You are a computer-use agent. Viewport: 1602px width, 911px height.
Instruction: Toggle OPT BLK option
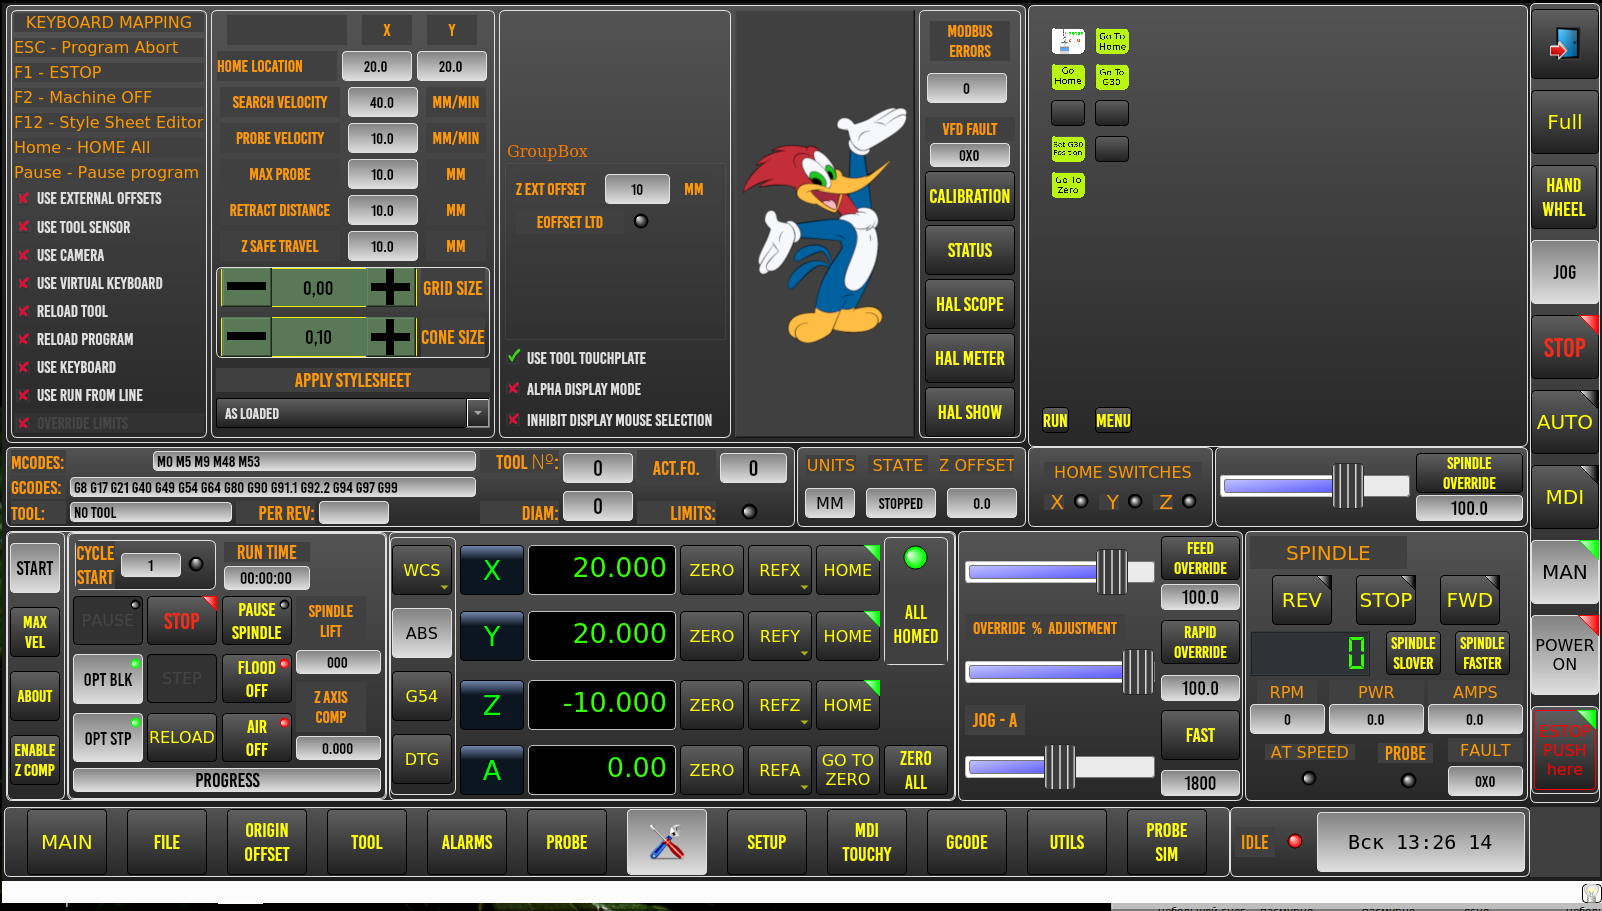108,679
